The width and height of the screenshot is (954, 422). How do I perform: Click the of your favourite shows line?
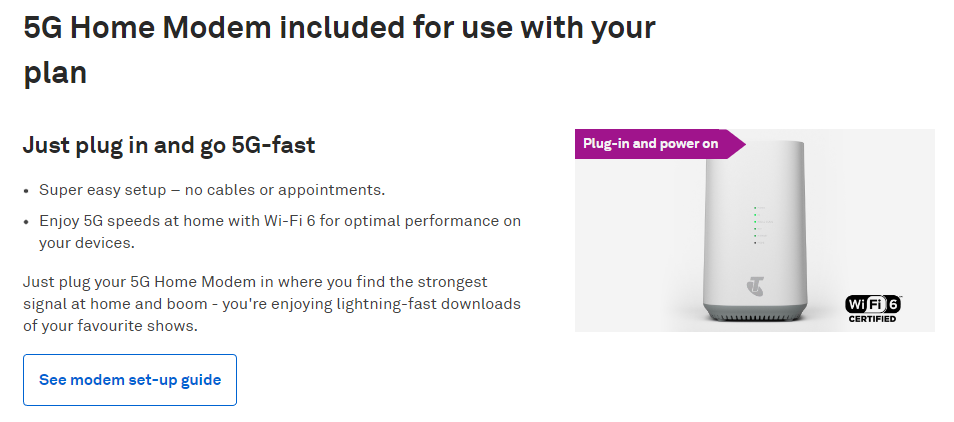coord(111,325)
